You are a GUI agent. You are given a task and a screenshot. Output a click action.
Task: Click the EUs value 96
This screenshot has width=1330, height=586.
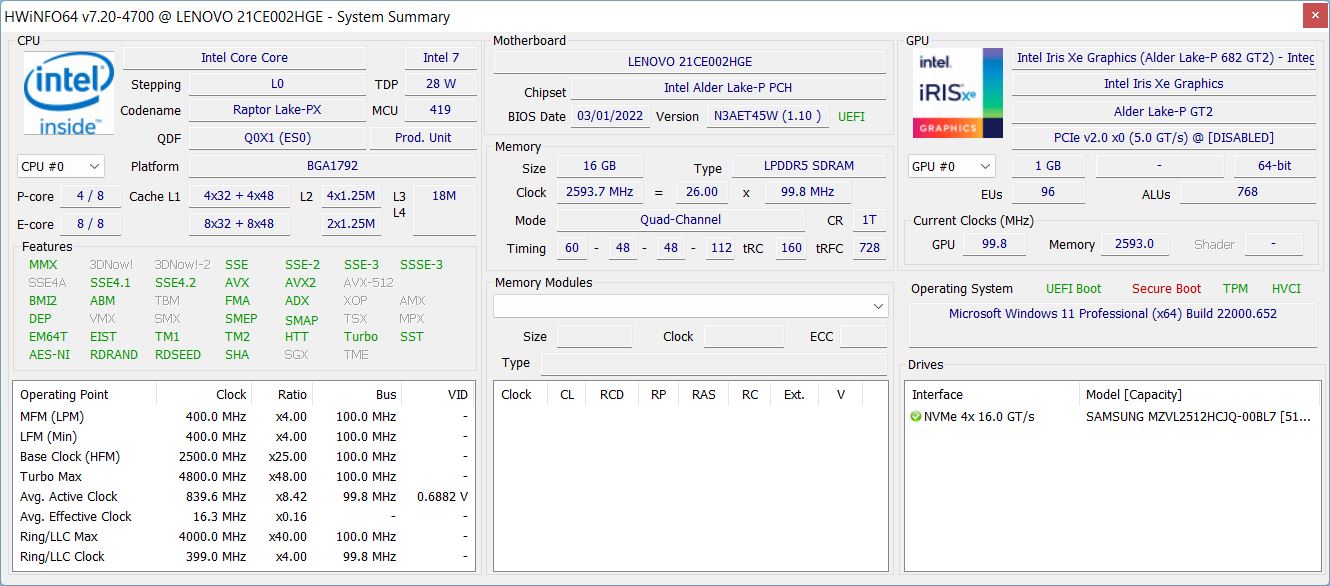pyautogui.click(x=1048, y=192)
